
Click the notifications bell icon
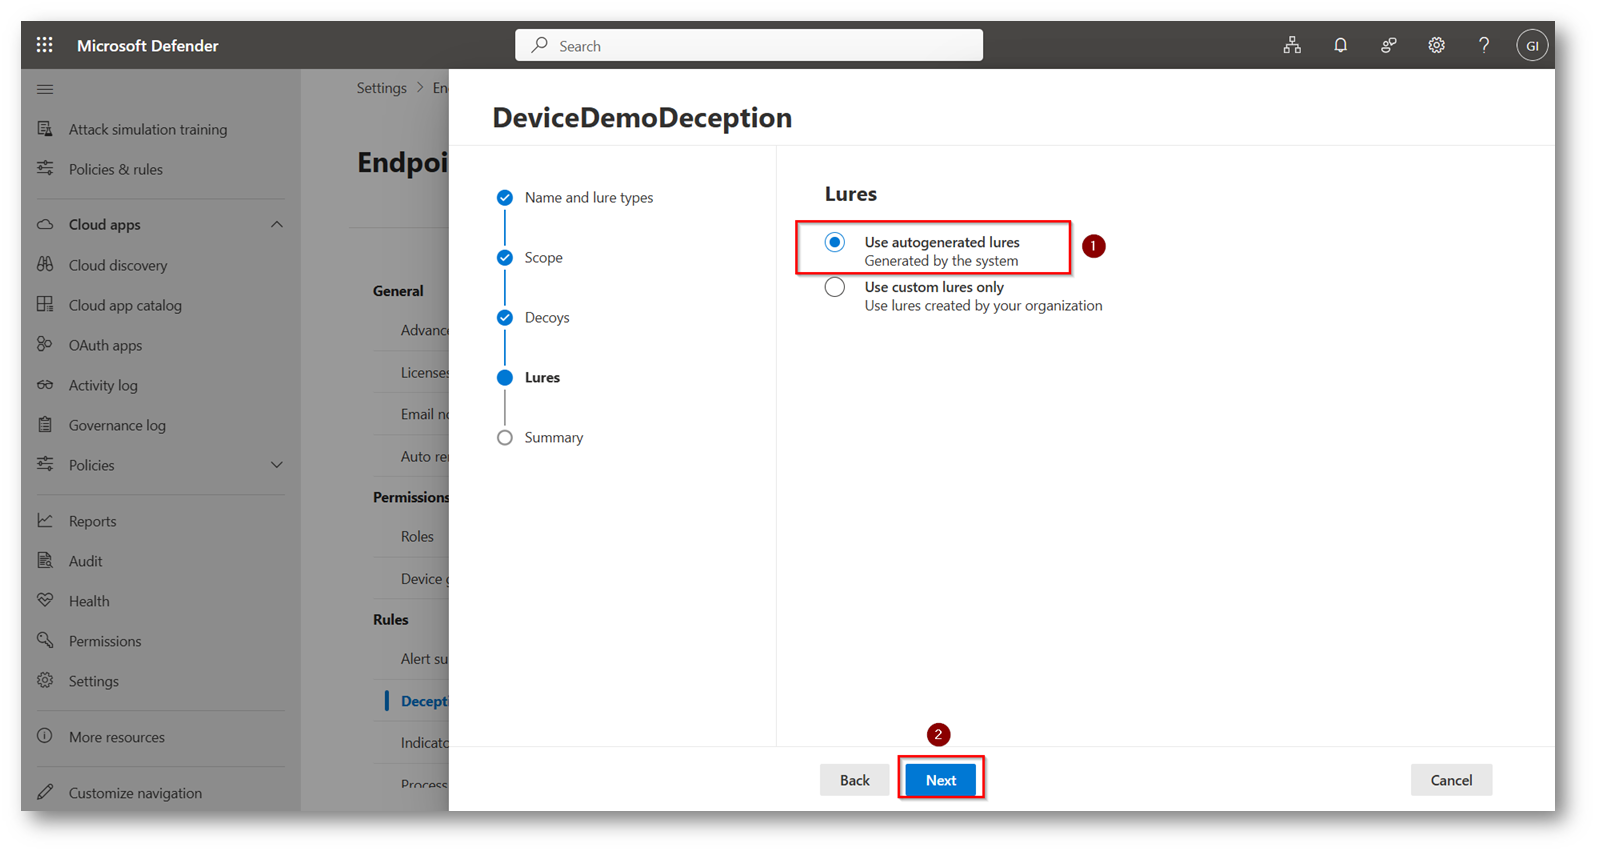[1340, 45]
